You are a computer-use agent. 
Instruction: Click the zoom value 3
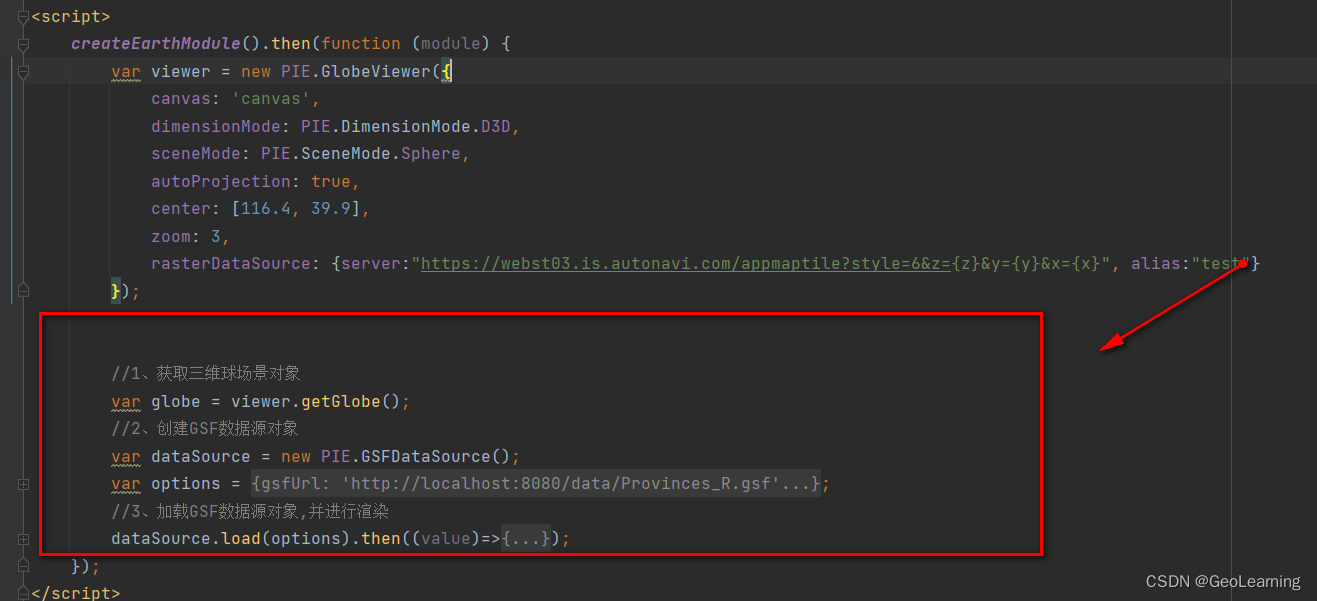(216, 237)
